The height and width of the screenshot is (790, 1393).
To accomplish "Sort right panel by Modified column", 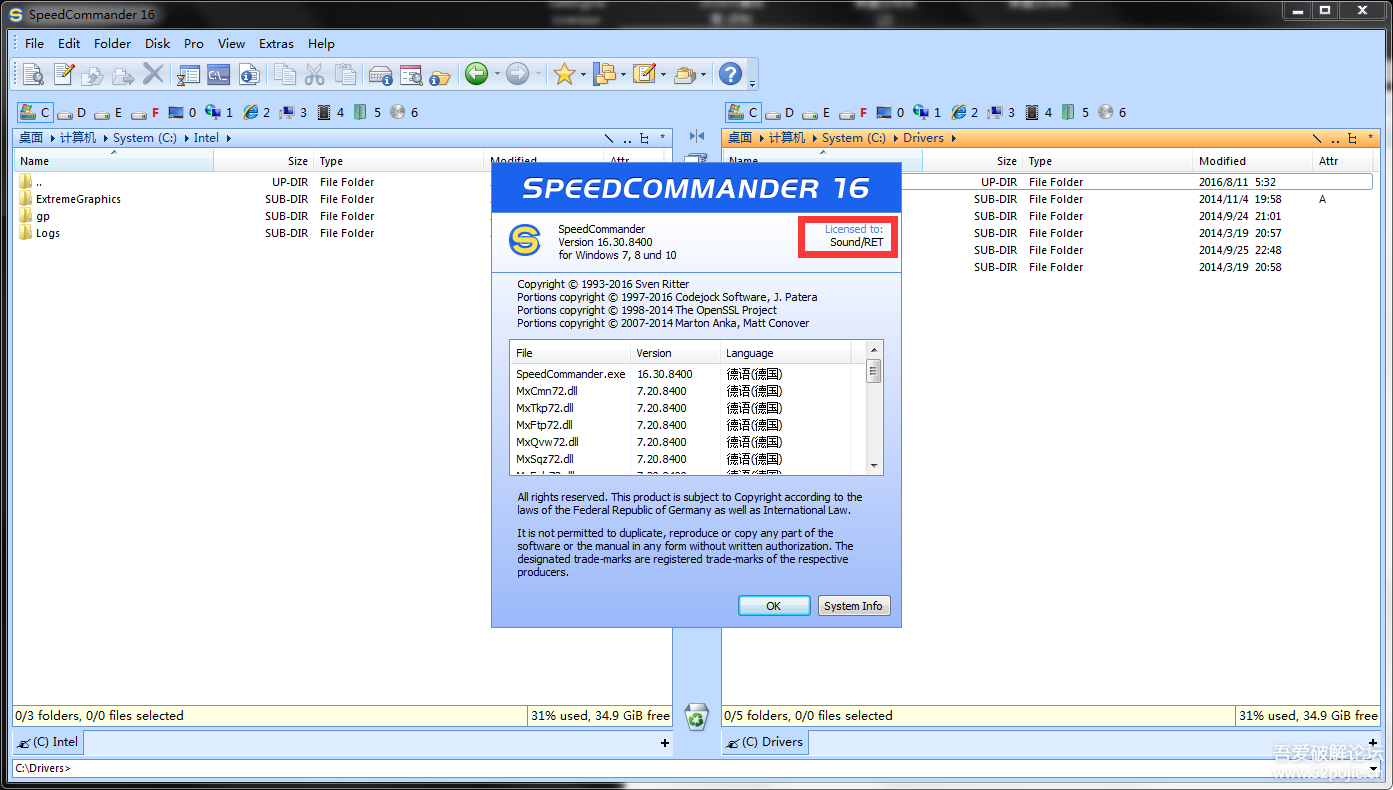I will pos(1253,161).
